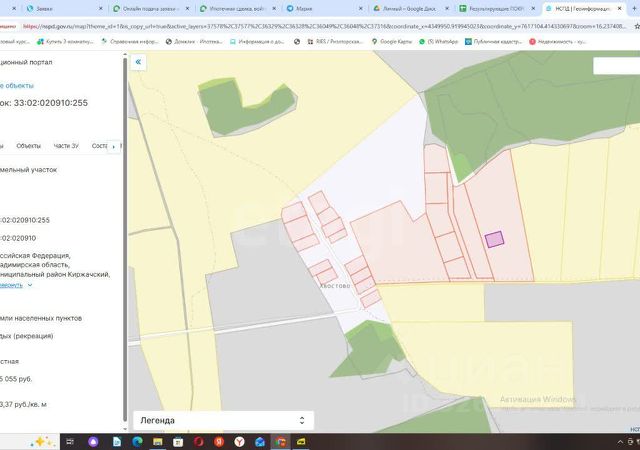Screen dimensions: 640x450
Task: Advance the tab strip with right arrow
Action: (113, 146)
